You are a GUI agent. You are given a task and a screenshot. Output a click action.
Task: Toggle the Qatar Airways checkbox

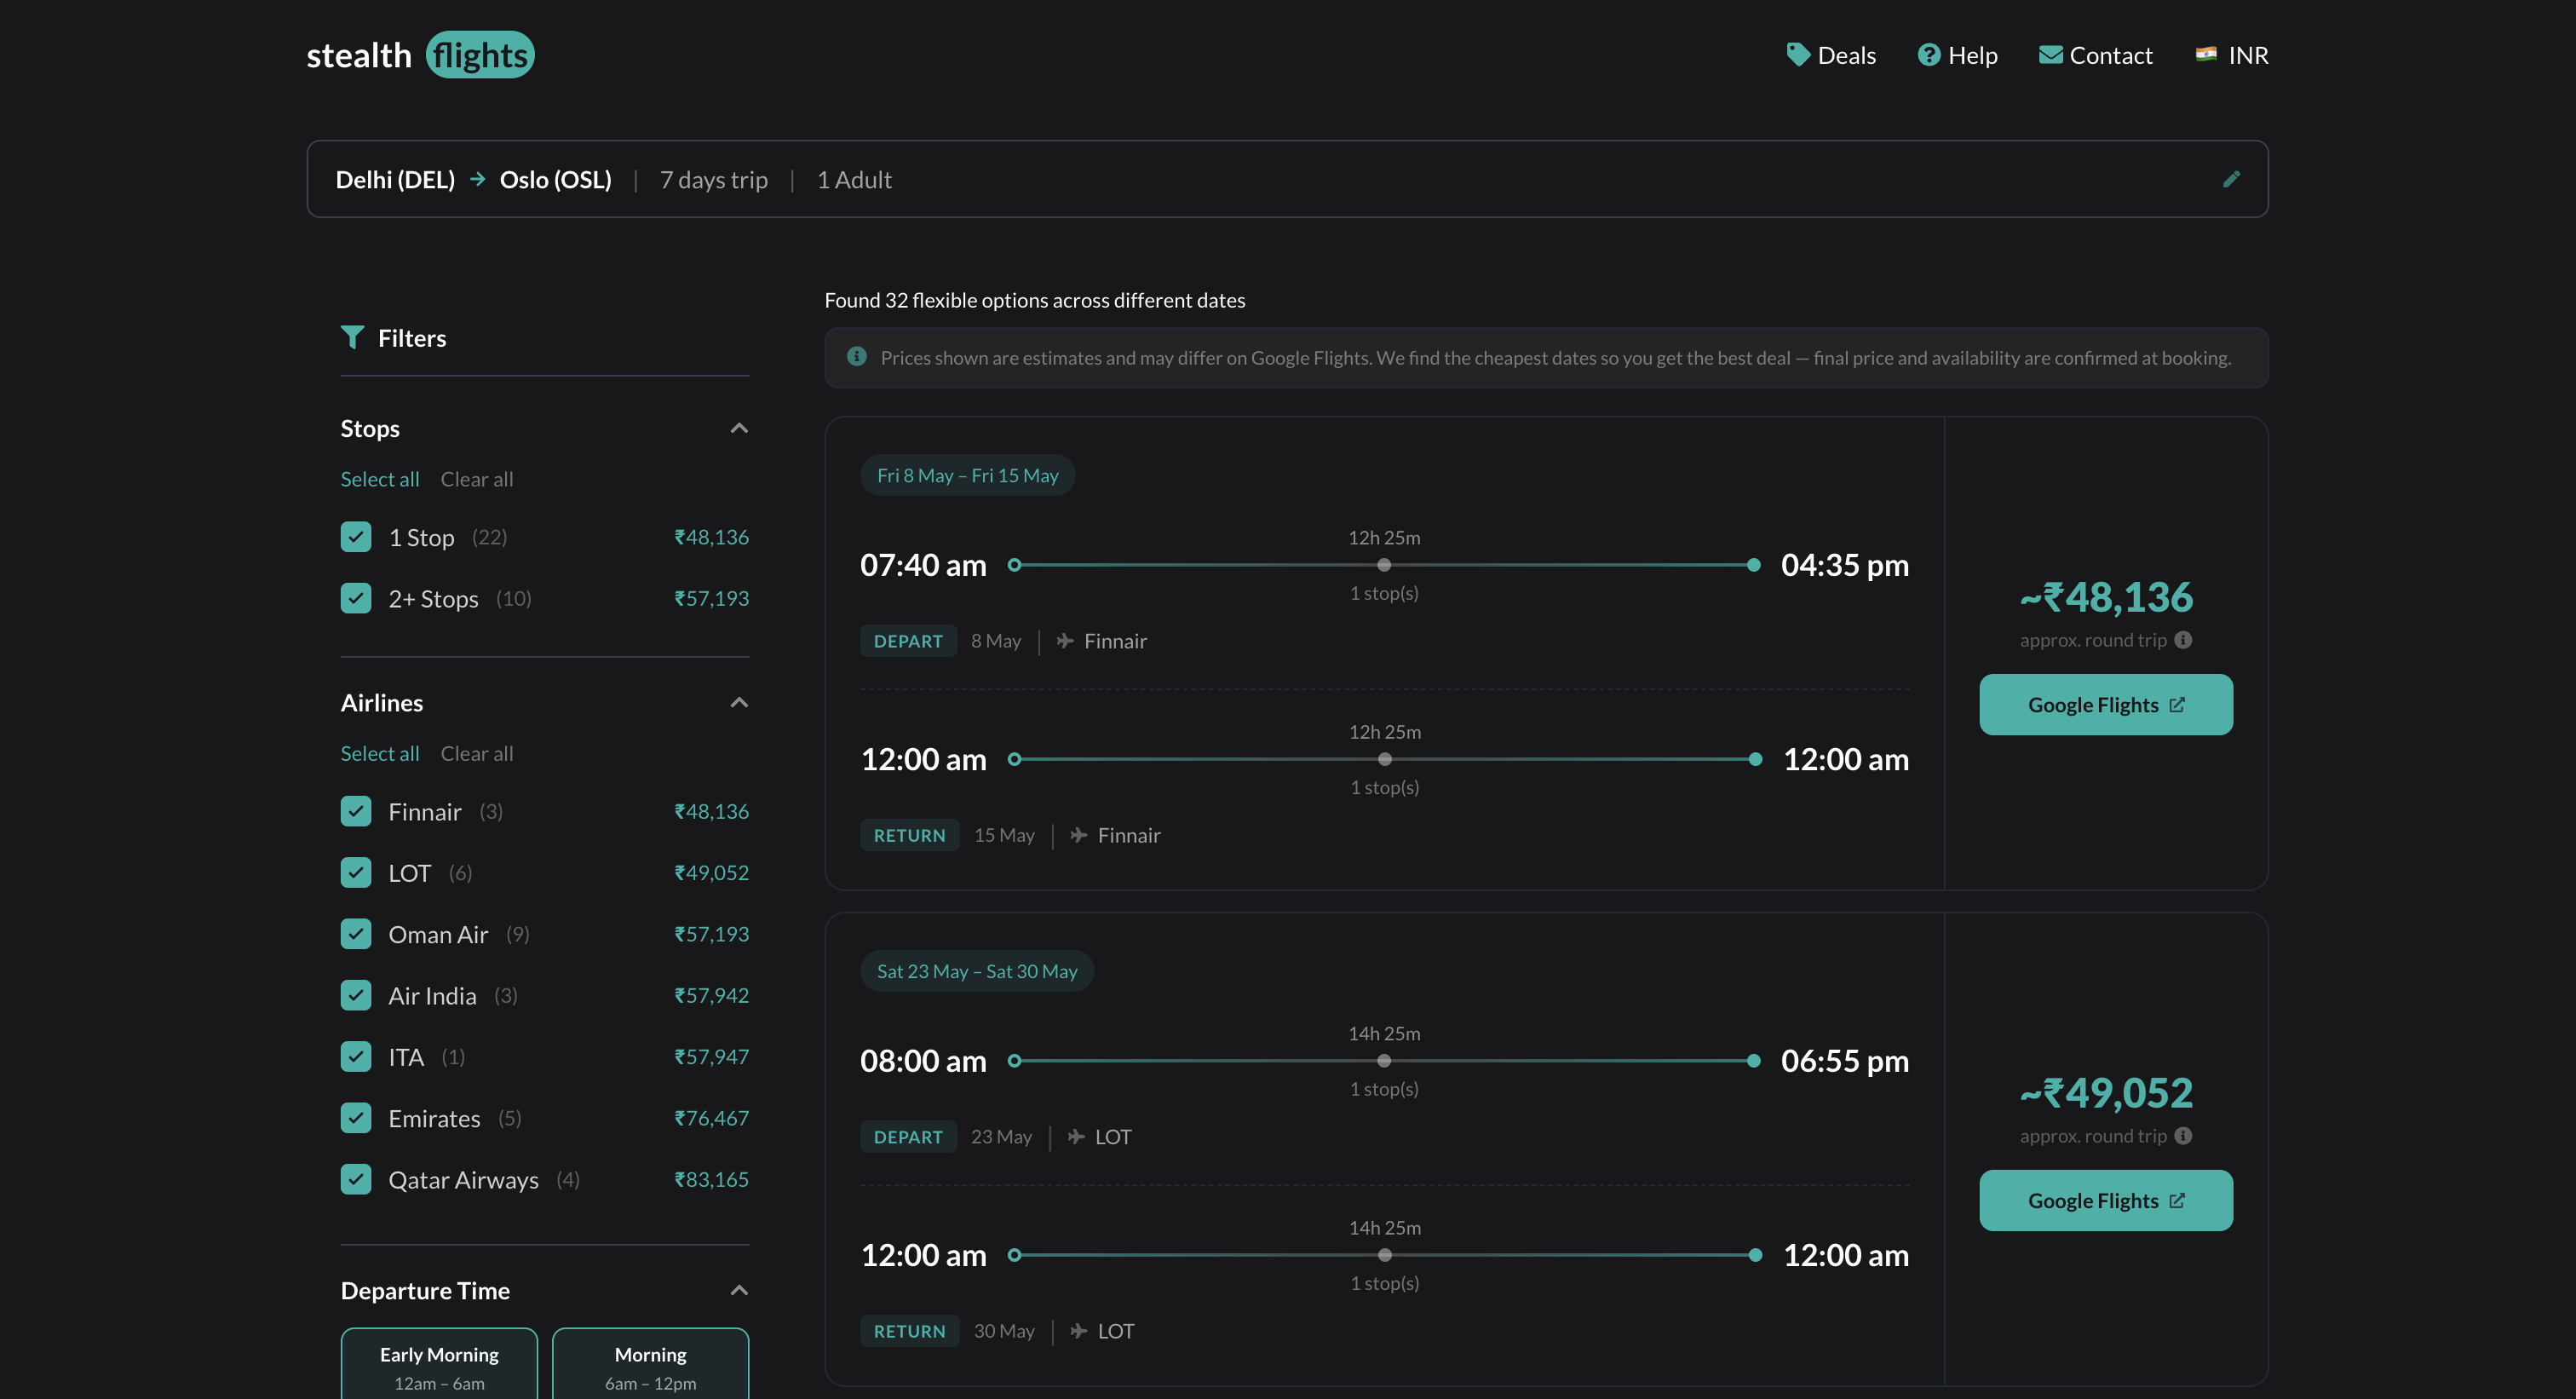tap(356, 1180)
